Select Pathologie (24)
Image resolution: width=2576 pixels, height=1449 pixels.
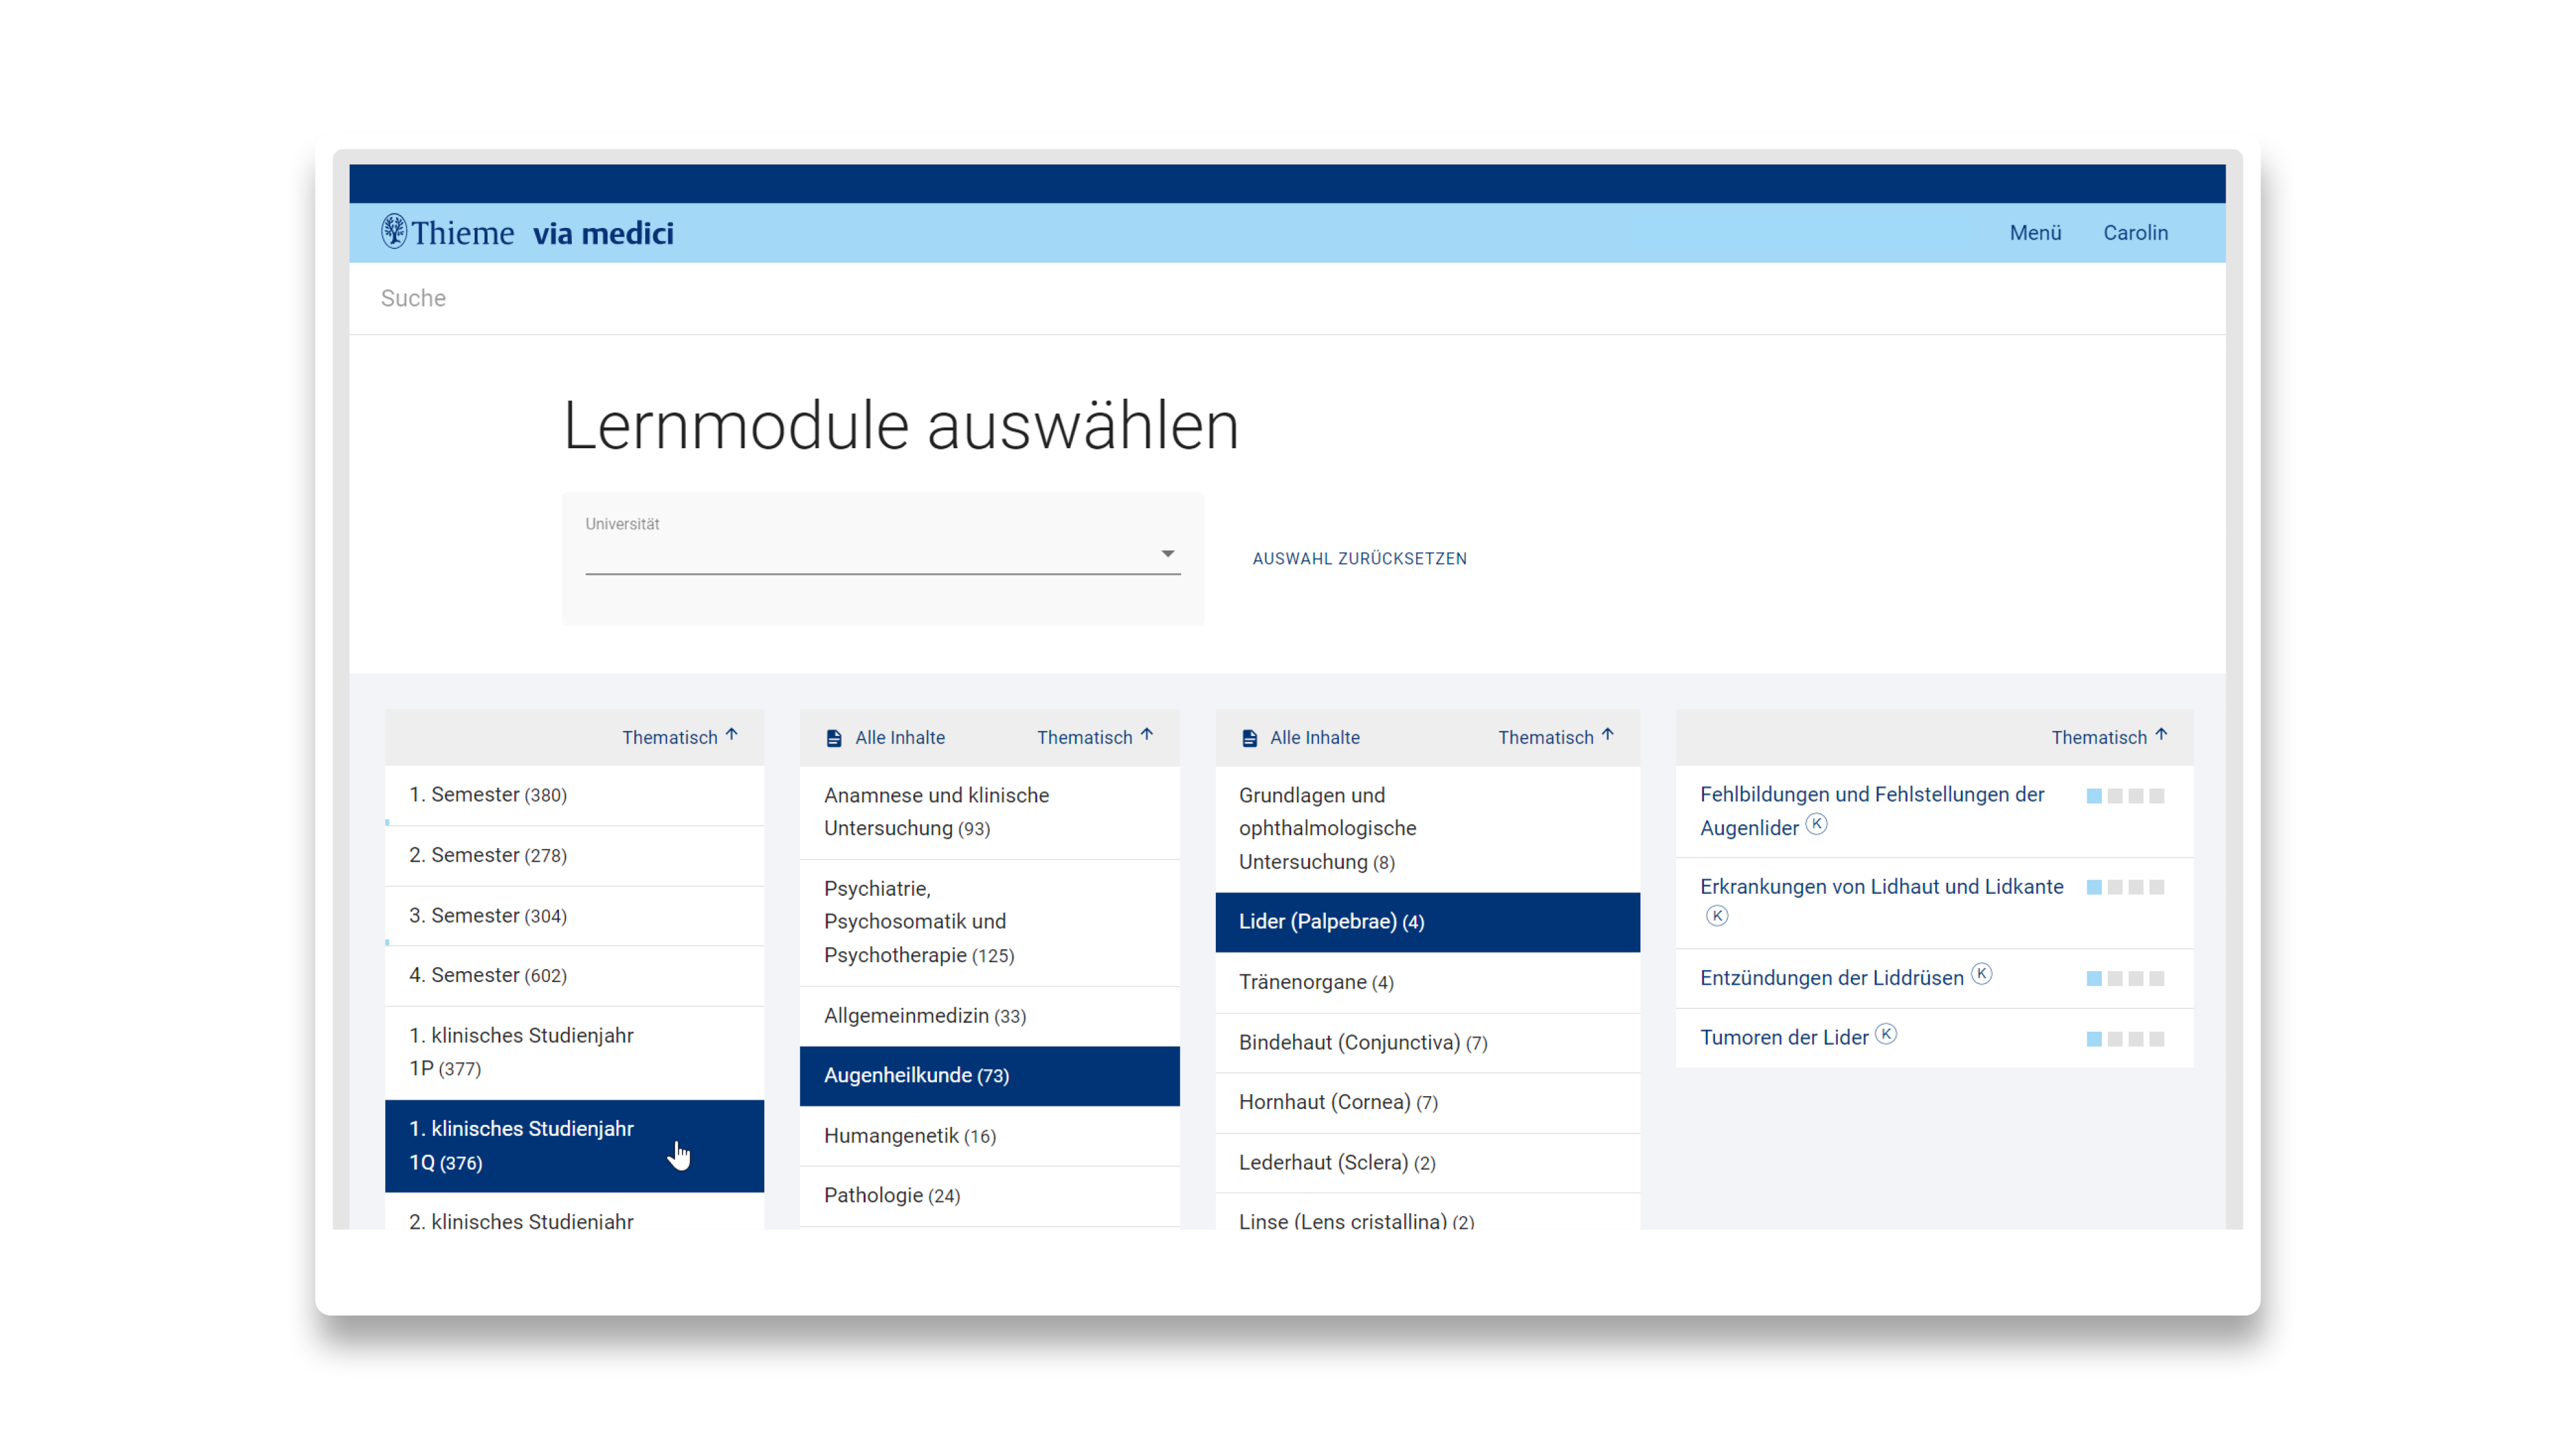coord(989,1197)
